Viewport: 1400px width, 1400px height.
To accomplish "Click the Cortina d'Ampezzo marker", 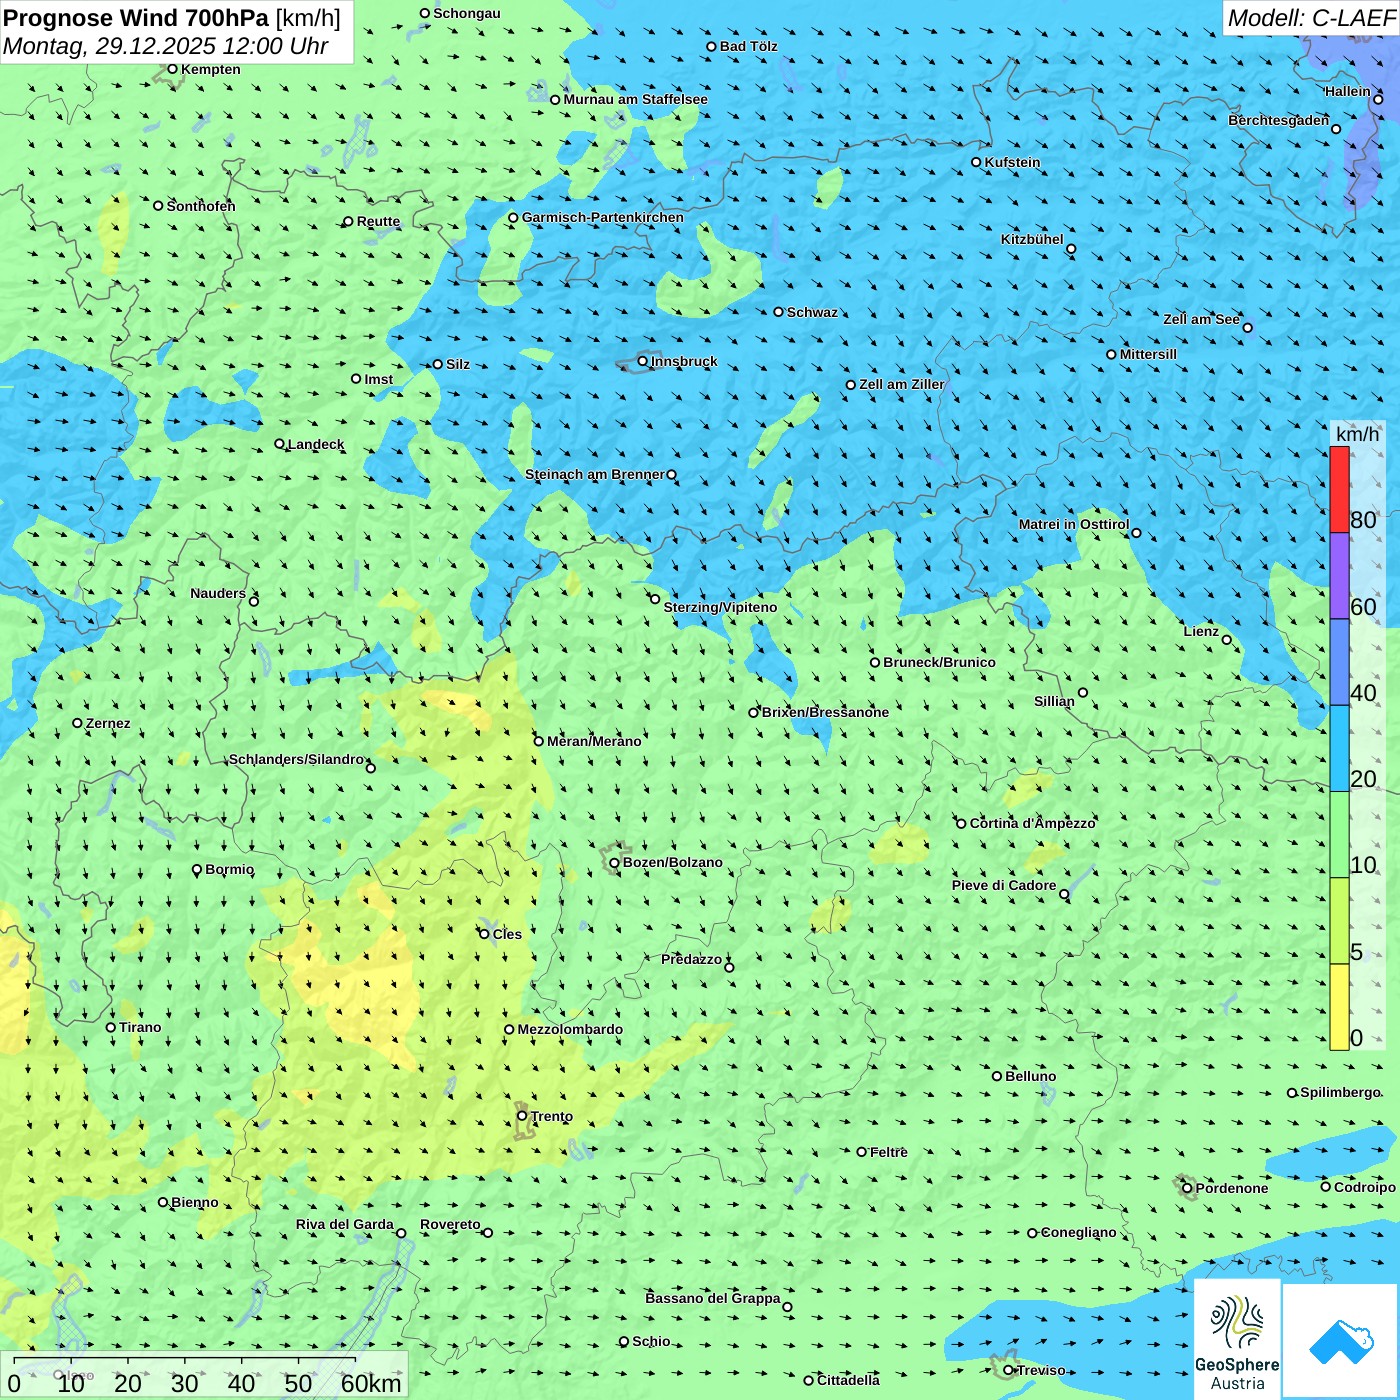I will (x=962, y=824).
